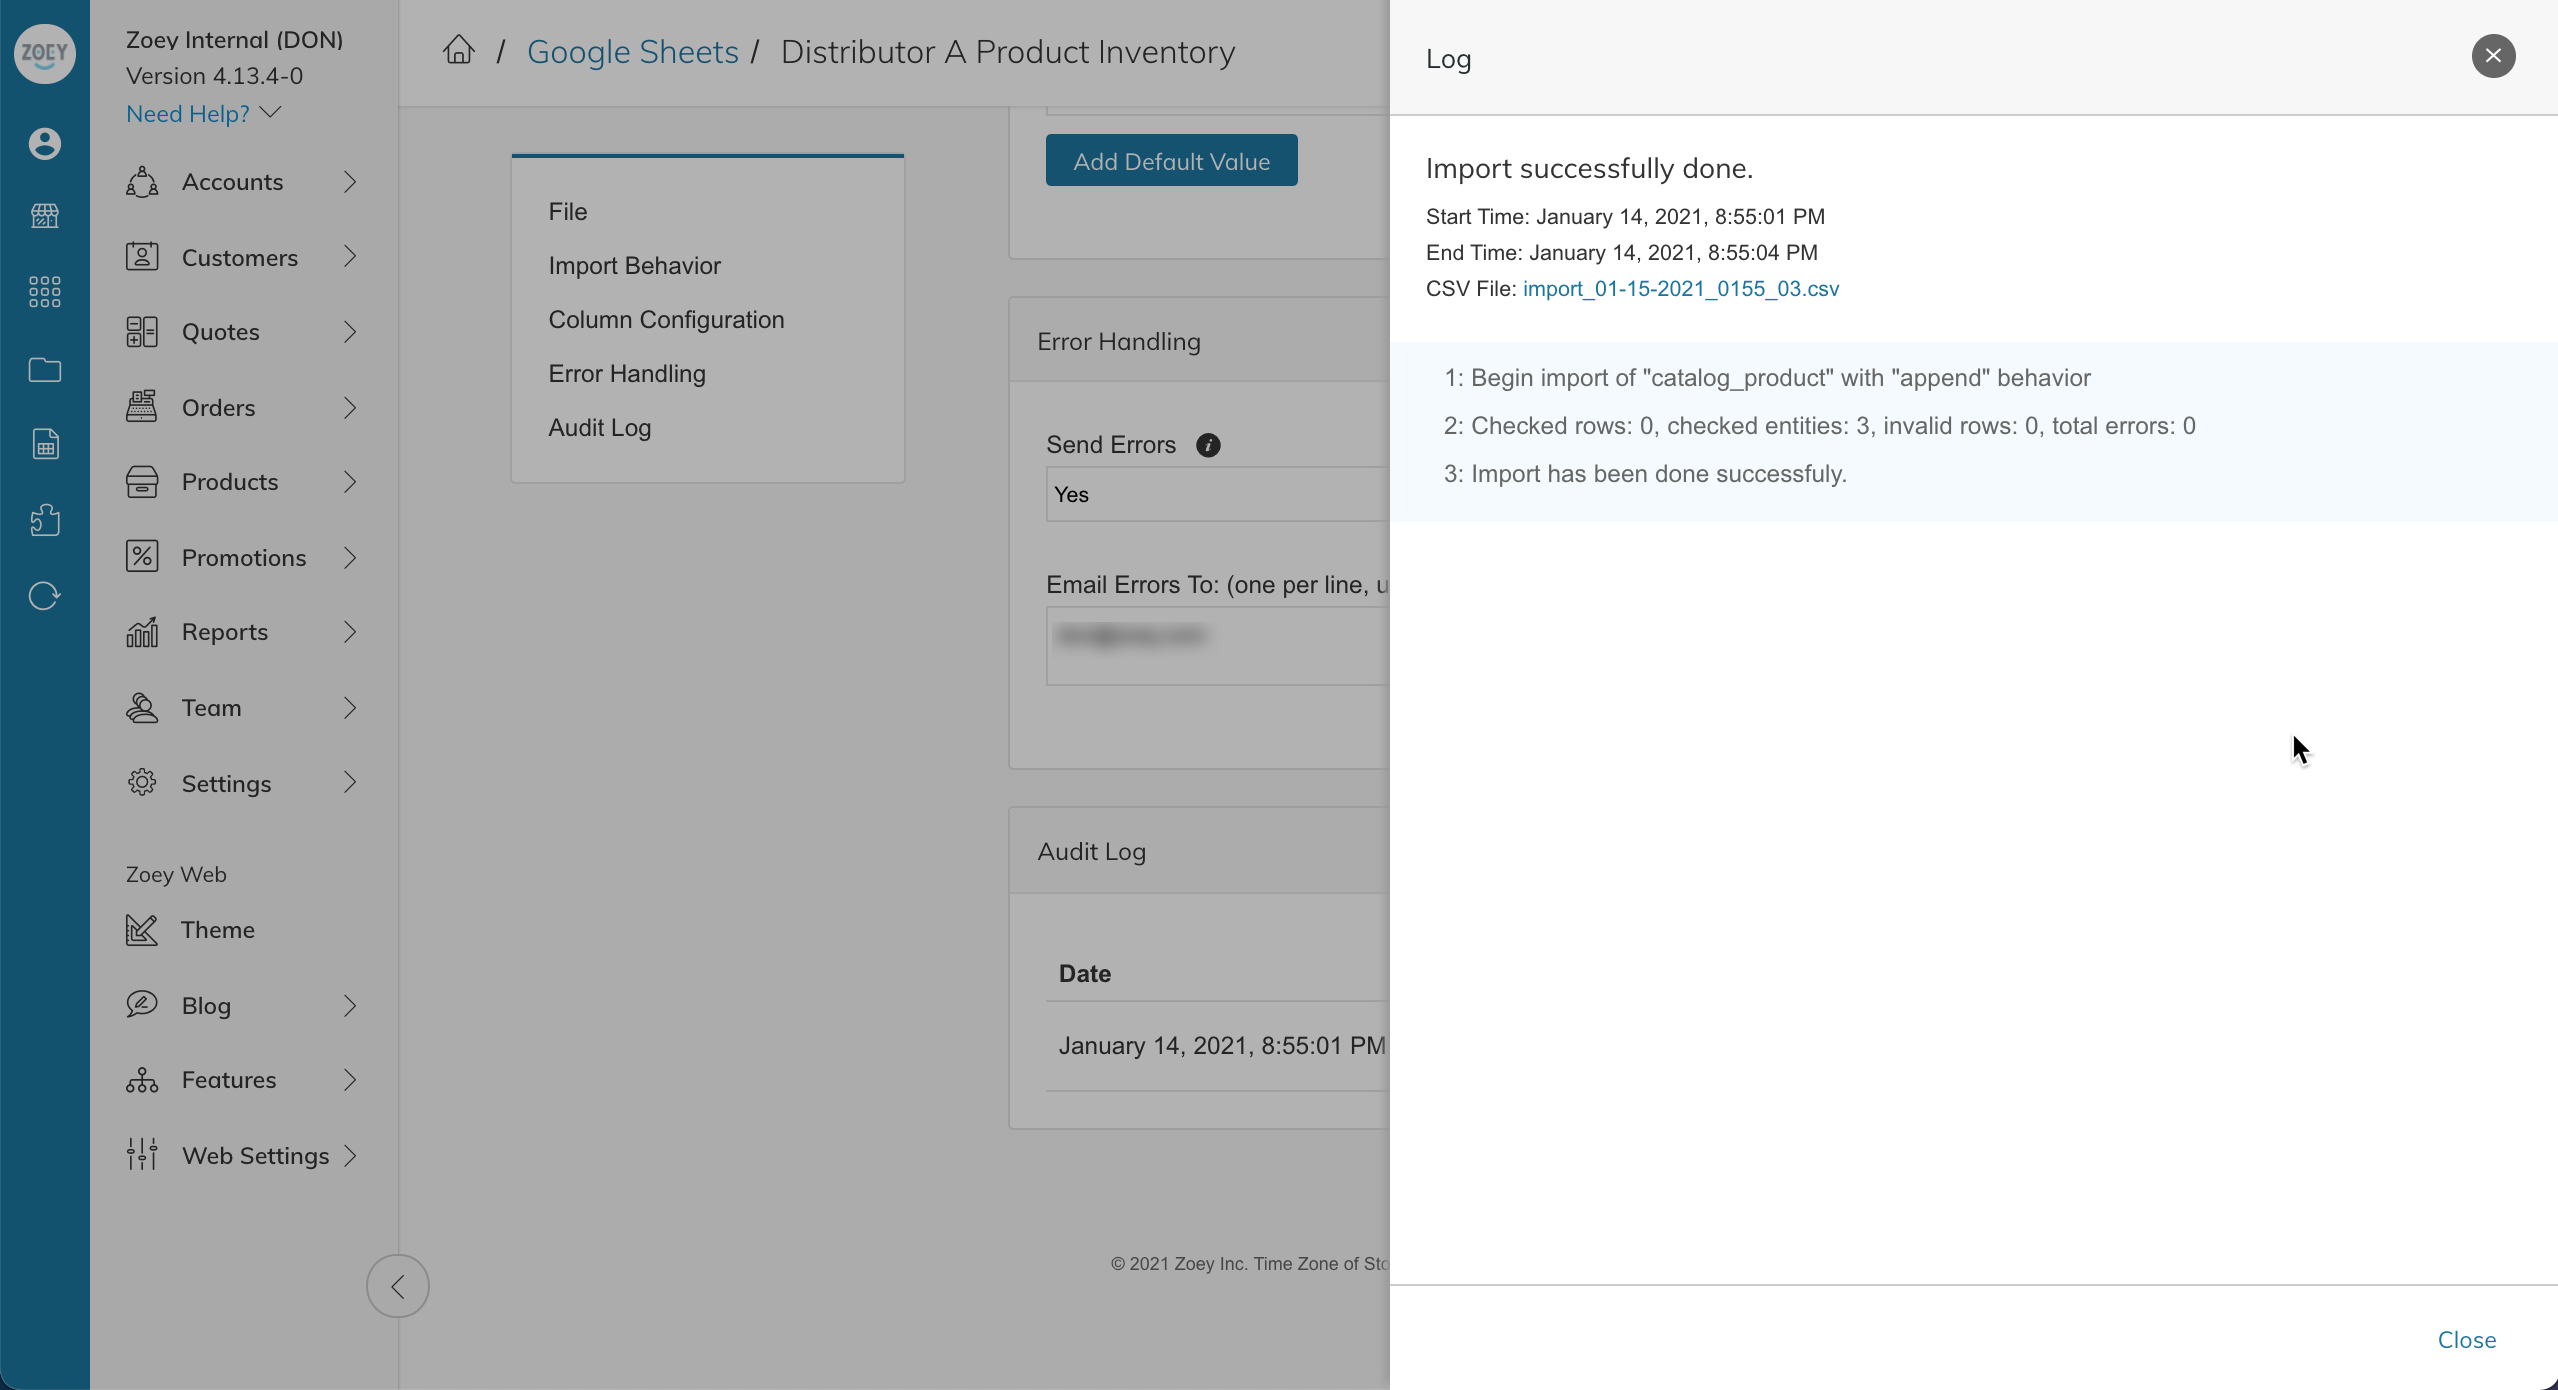Click the Distributor A Product Inventory title
Image resolution: width=2558 pixels, height=1390 pixels.
(x=1008, y=51)
